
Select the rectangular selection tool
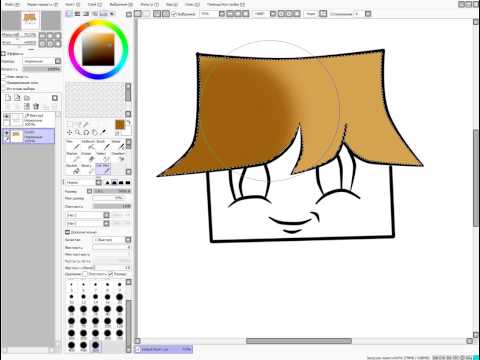[x=69, y=124]
